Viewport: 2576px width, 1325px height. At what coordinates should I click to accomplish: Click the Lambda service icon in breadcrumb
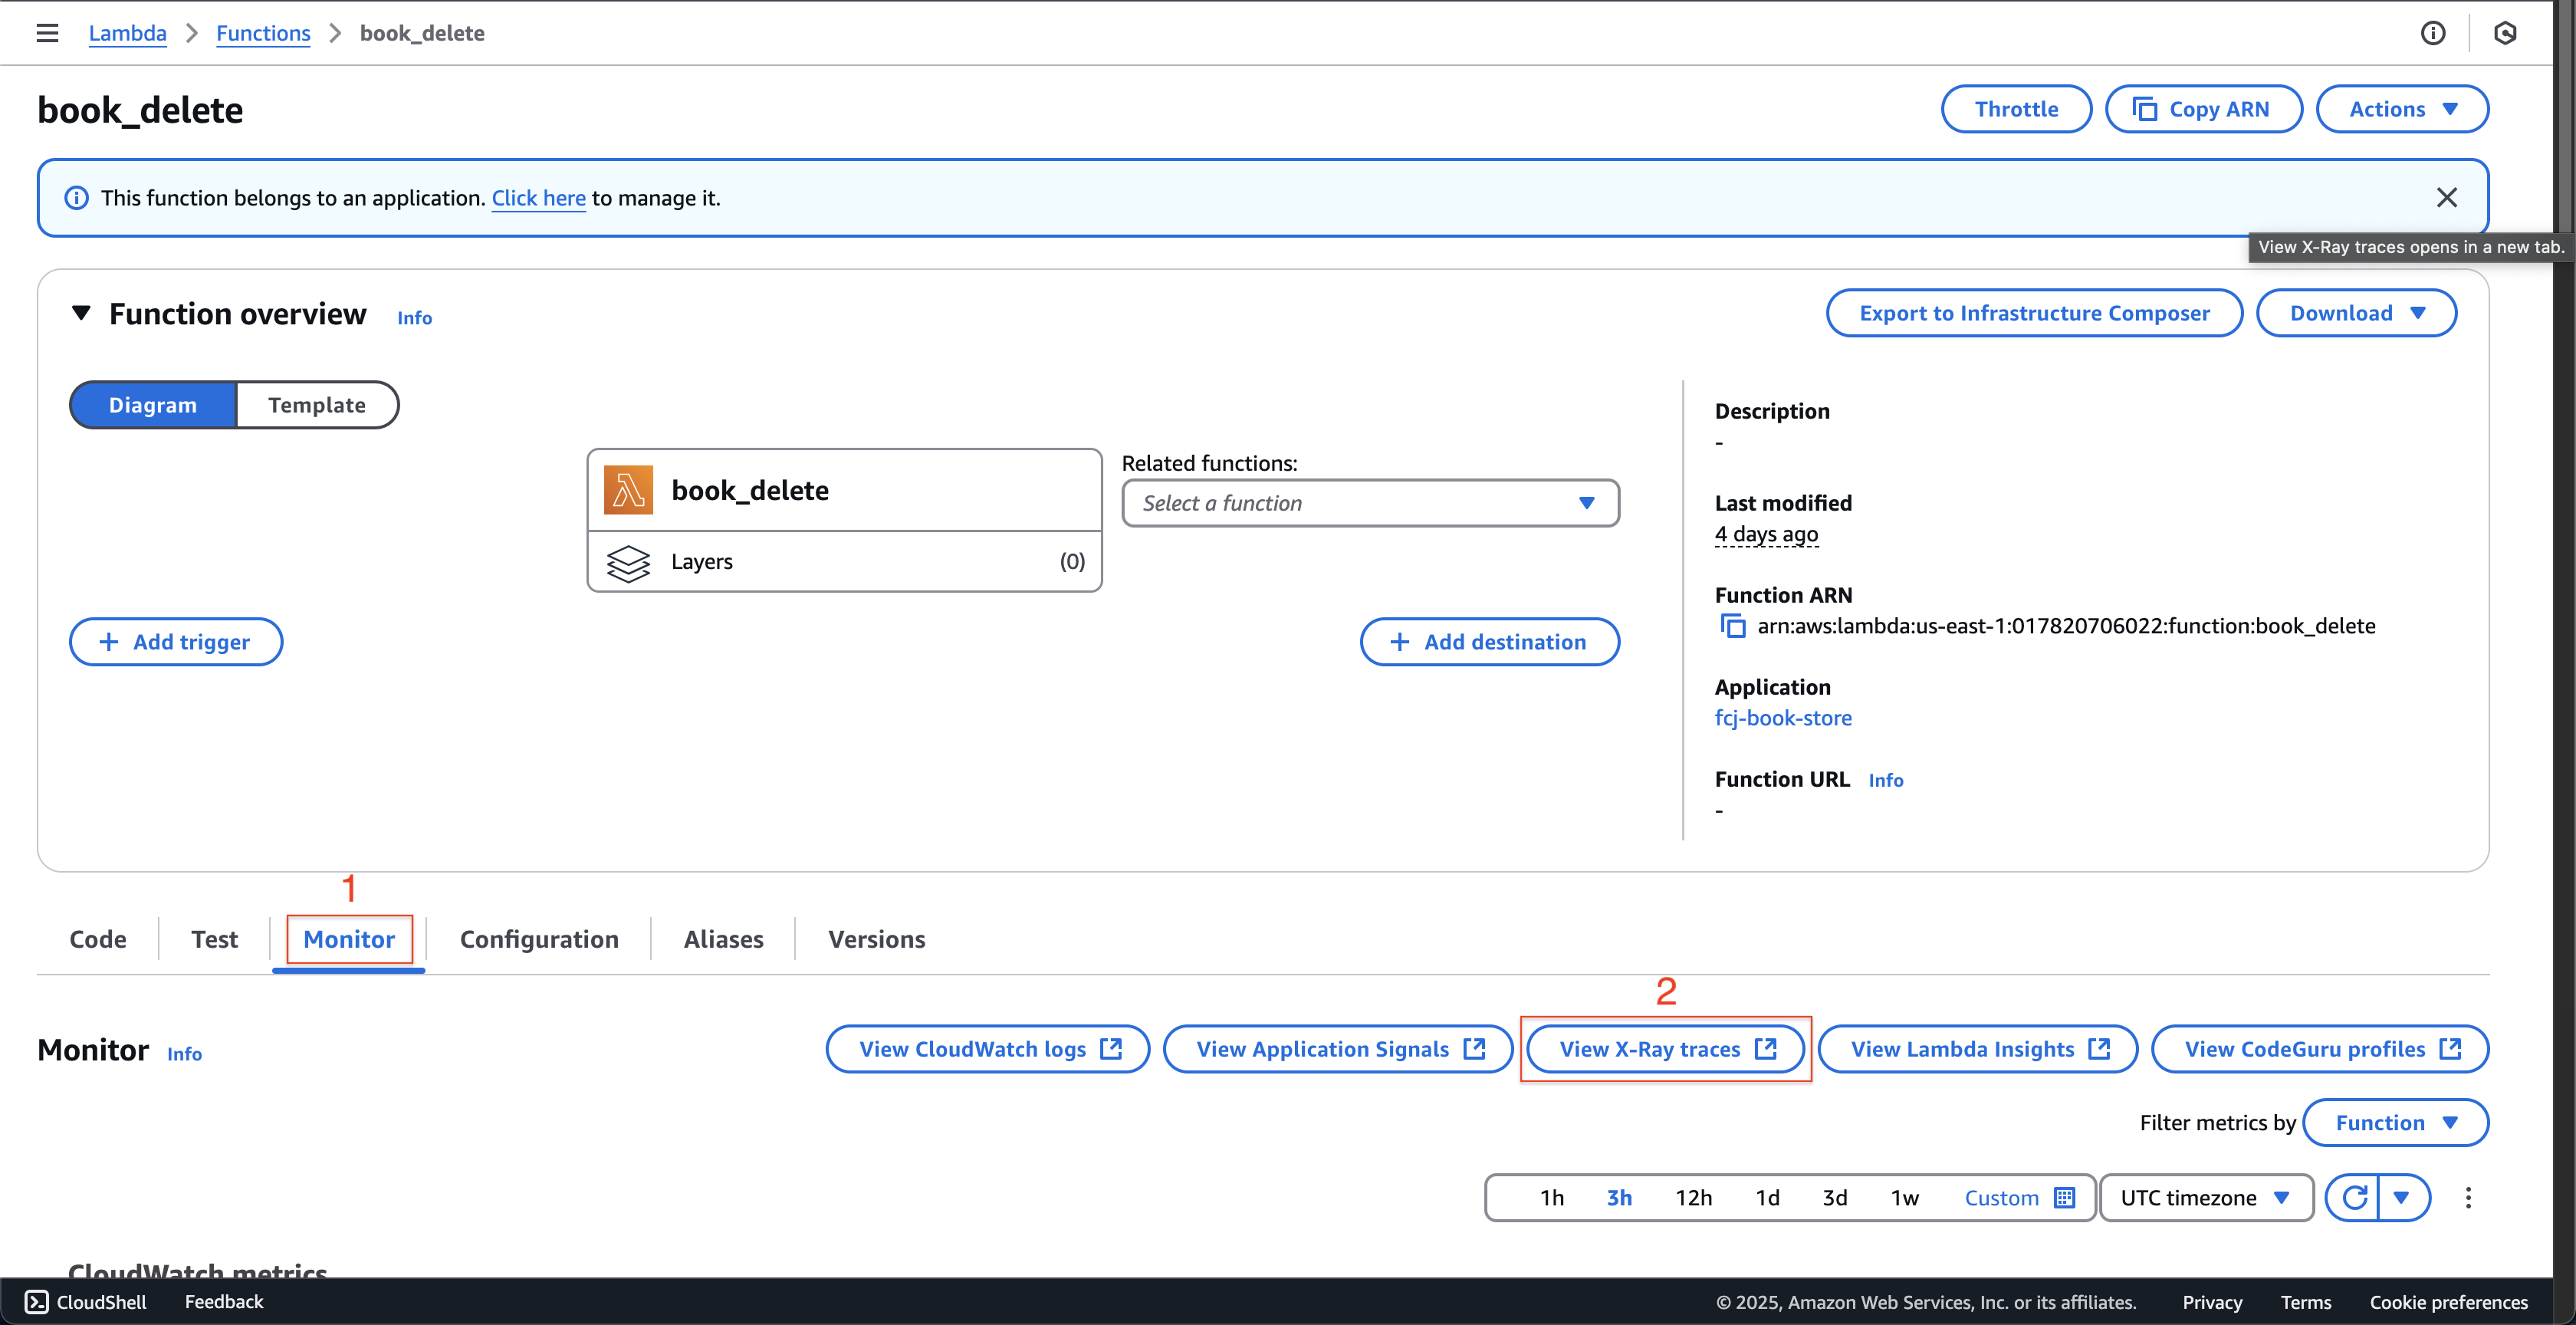127,32
